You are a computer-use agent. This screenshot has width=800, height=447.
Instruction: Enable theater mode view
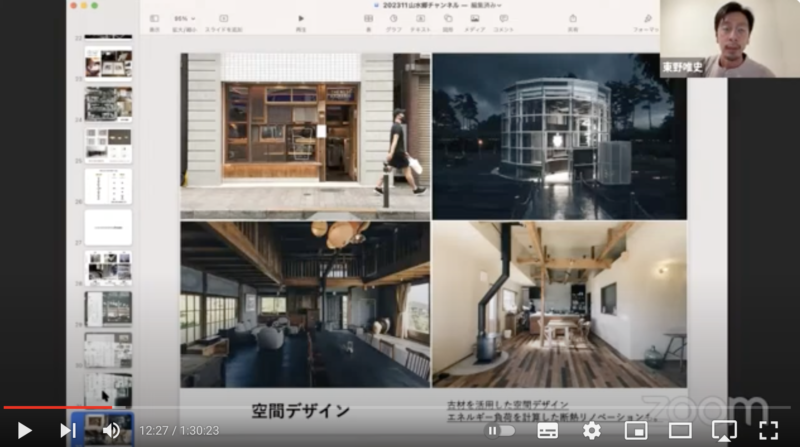[x=680, y=430]
